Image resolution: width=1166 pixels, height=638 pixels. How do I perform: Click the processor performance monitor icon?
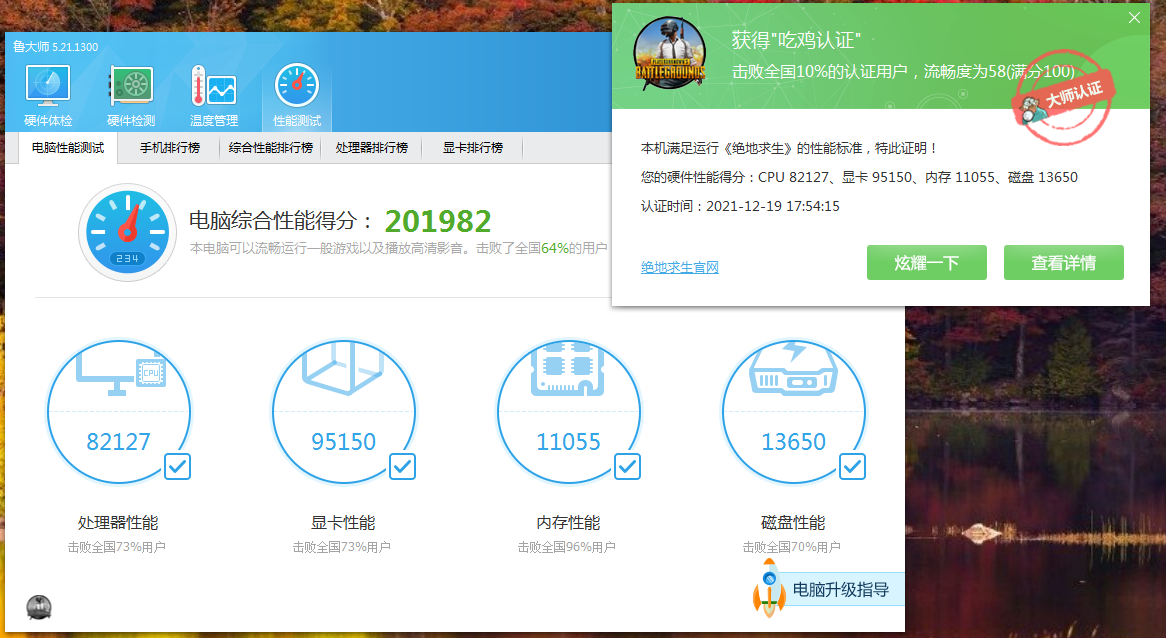coord(121,370)
